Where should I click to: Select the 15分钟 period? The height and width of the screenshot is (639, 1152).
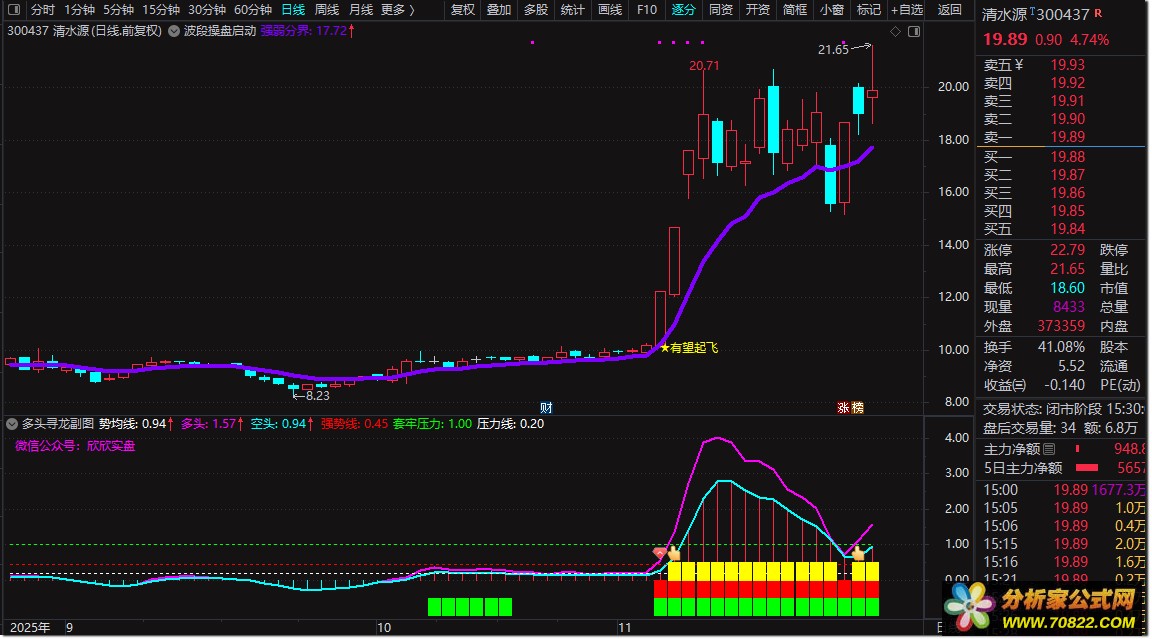[x=161, y=10]
